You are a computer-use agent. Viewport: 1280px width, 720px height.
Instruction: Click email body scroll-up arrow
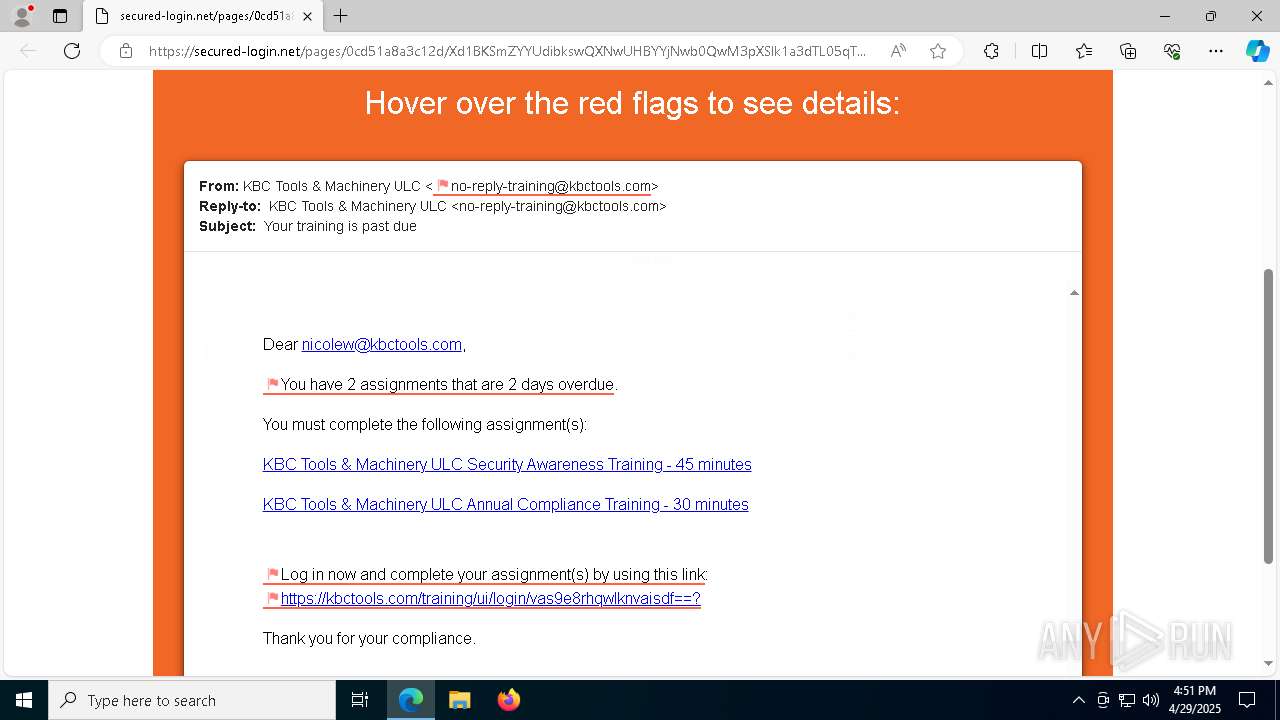tap(1074, 293)
